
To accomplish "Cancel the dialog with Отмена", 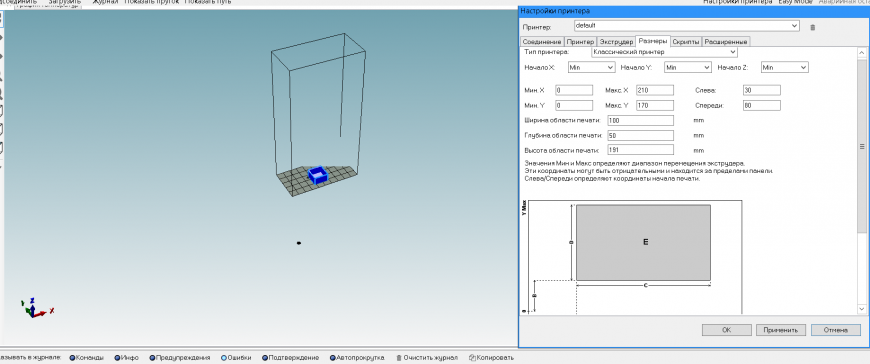I will pos(835,330).
